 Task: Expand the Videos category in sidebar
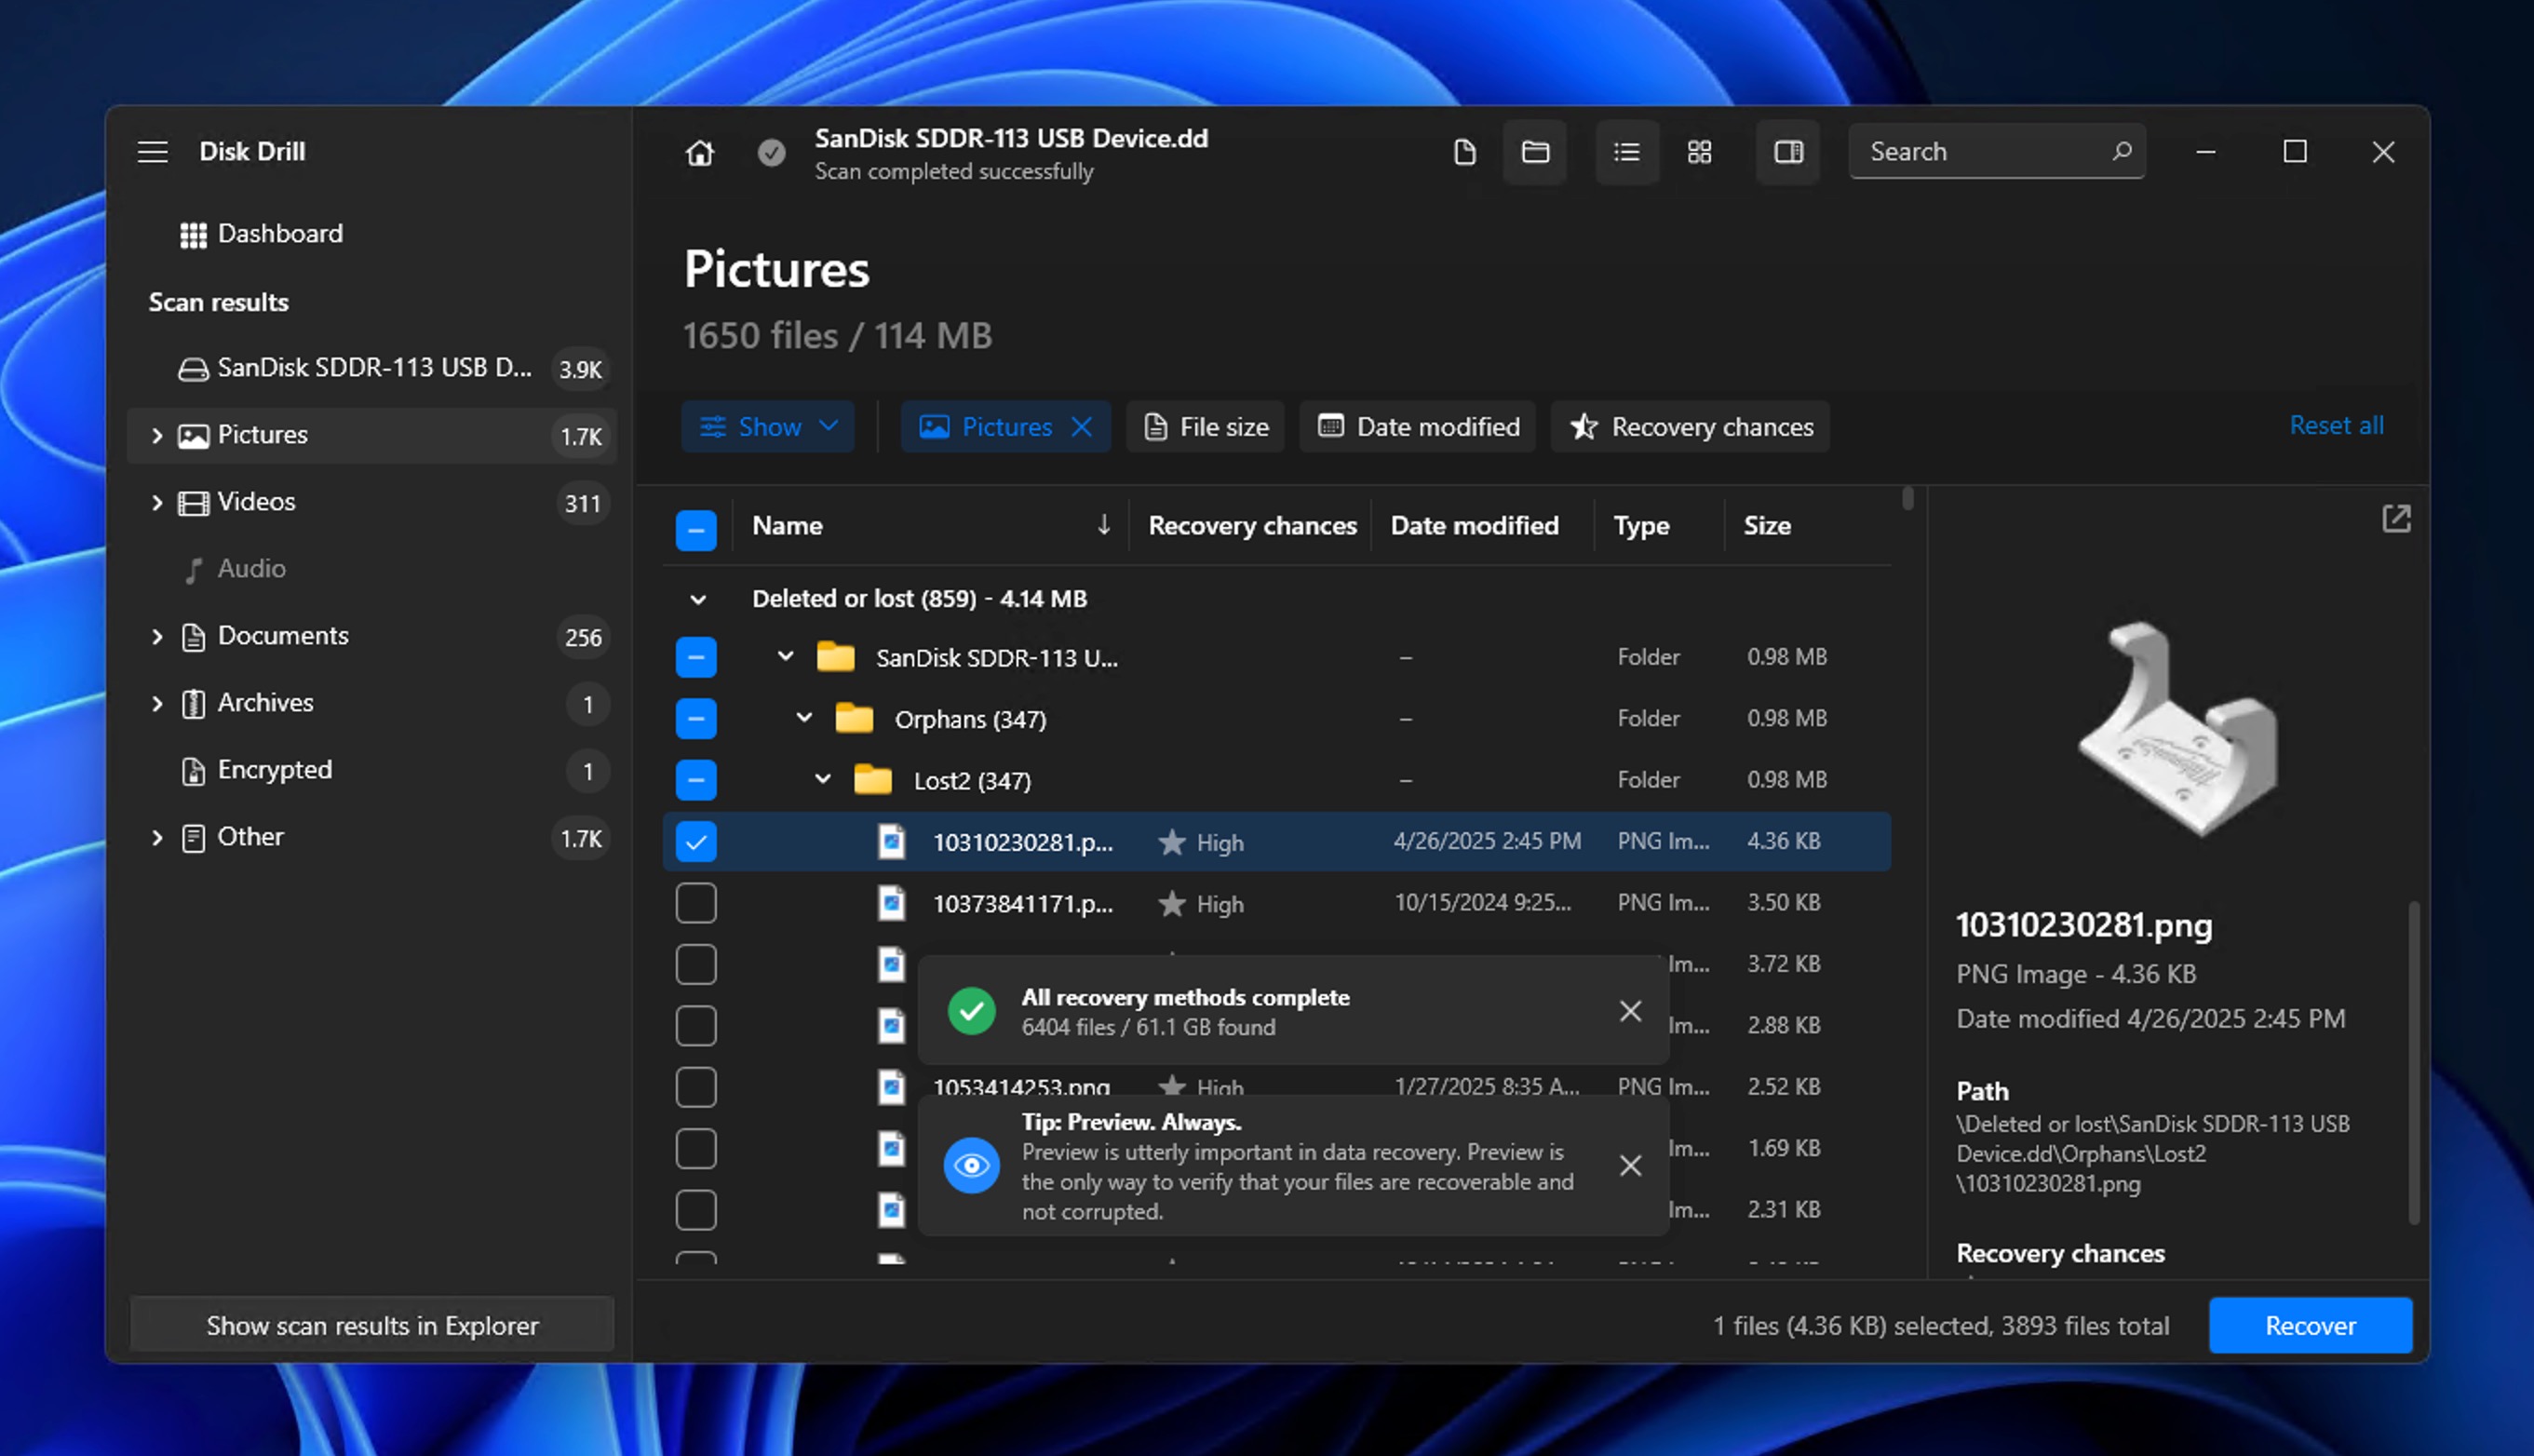[156, 502]
